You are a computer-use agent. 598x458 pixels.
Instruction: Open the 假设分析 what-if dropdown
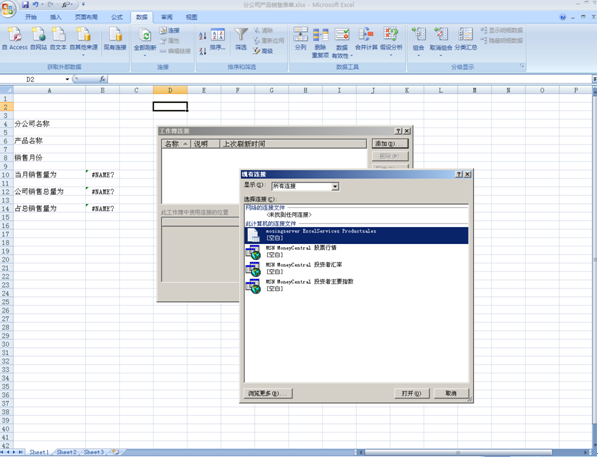pyautogui.click(x=391, y=56)
